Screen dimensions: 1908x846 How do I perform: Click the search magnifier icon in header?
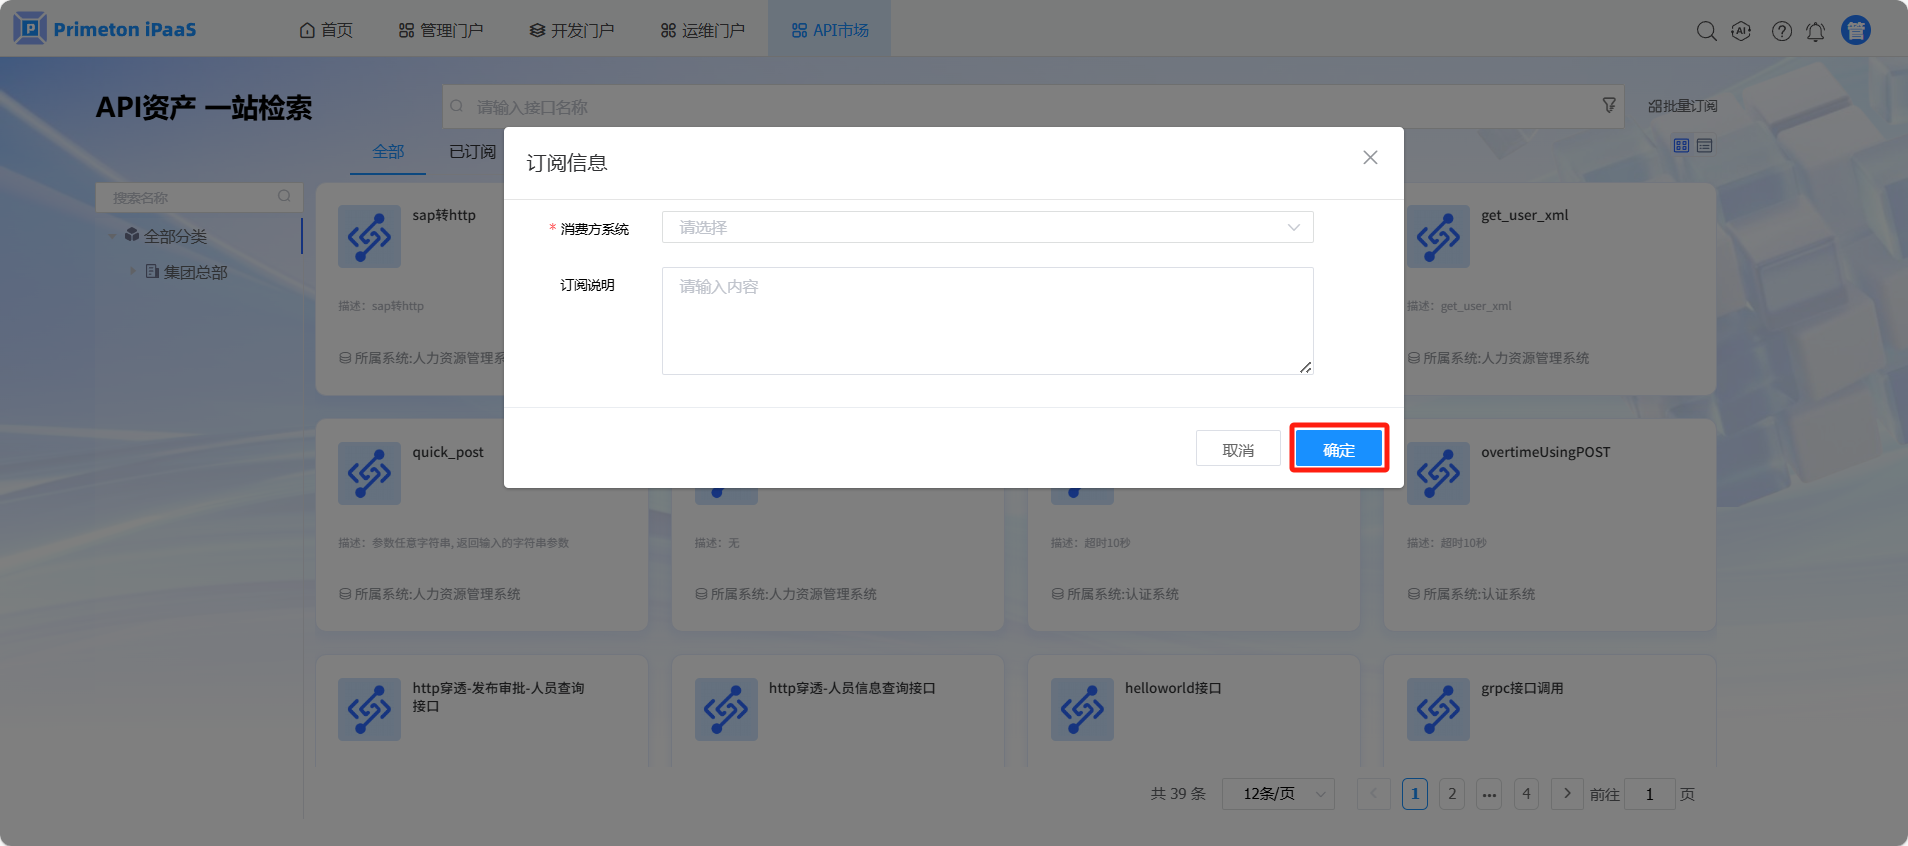point(1706,31)
